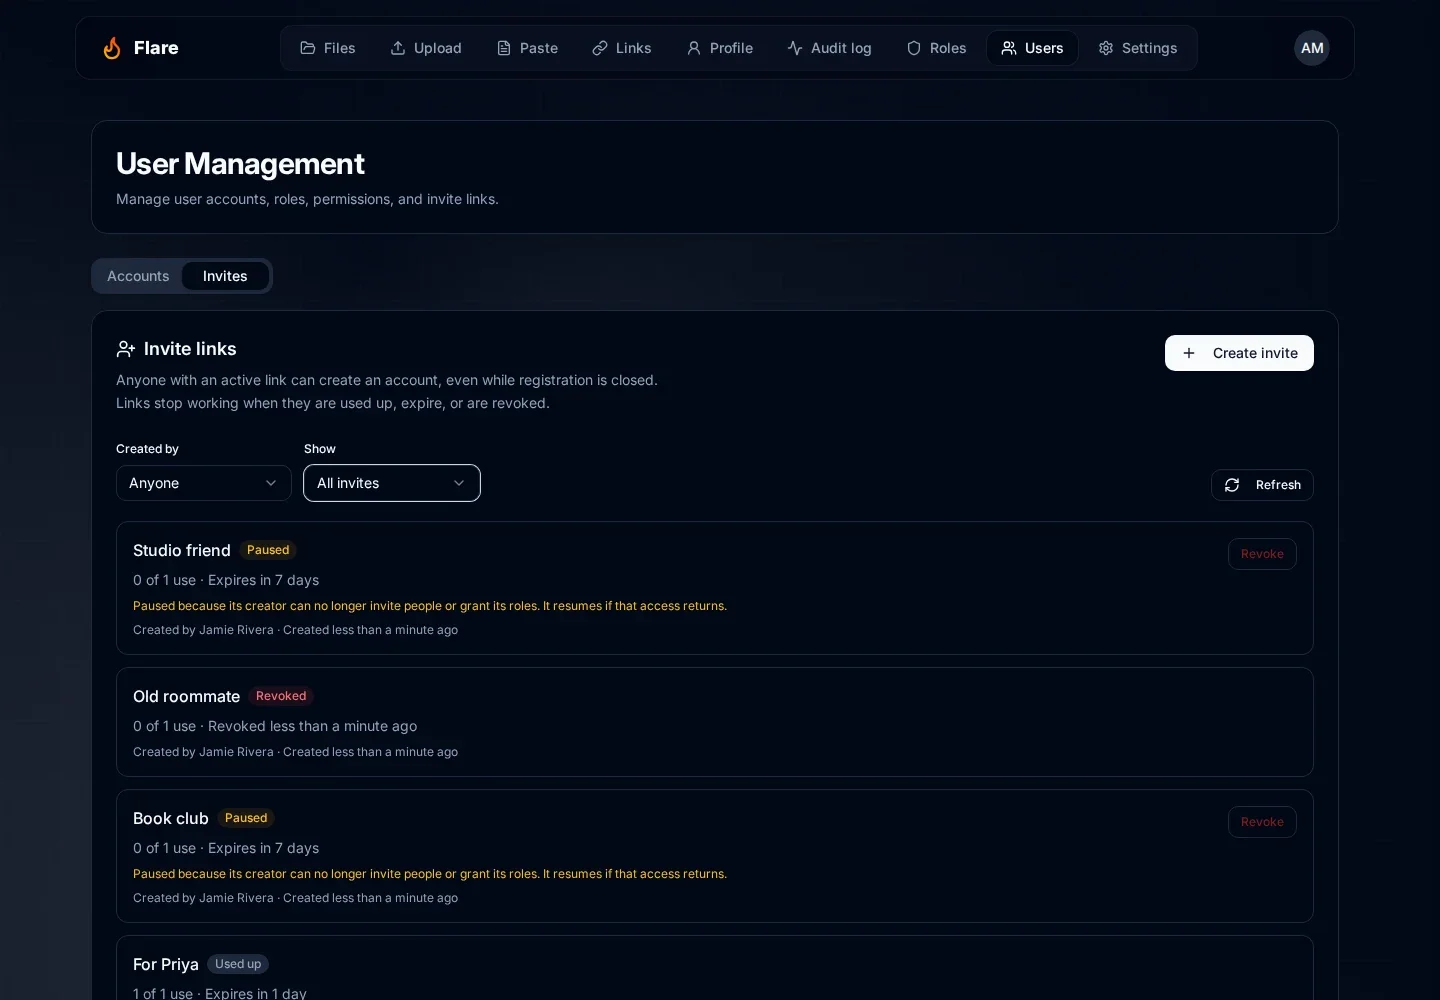The image size is (1440, 1000).
Task: Select the For Priya invite title
Action: coord(166,964)
